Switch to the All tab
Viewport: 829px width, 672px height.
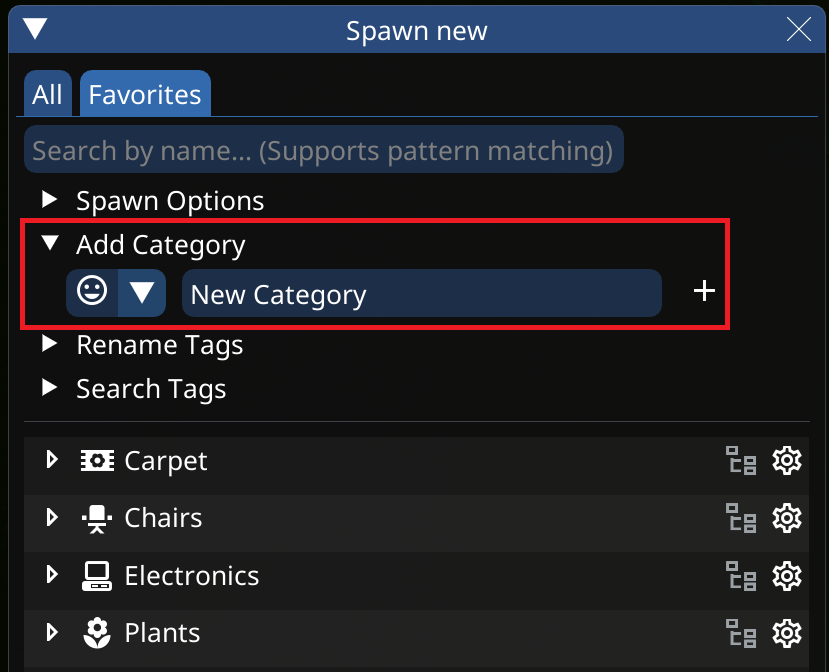point(47,95)
